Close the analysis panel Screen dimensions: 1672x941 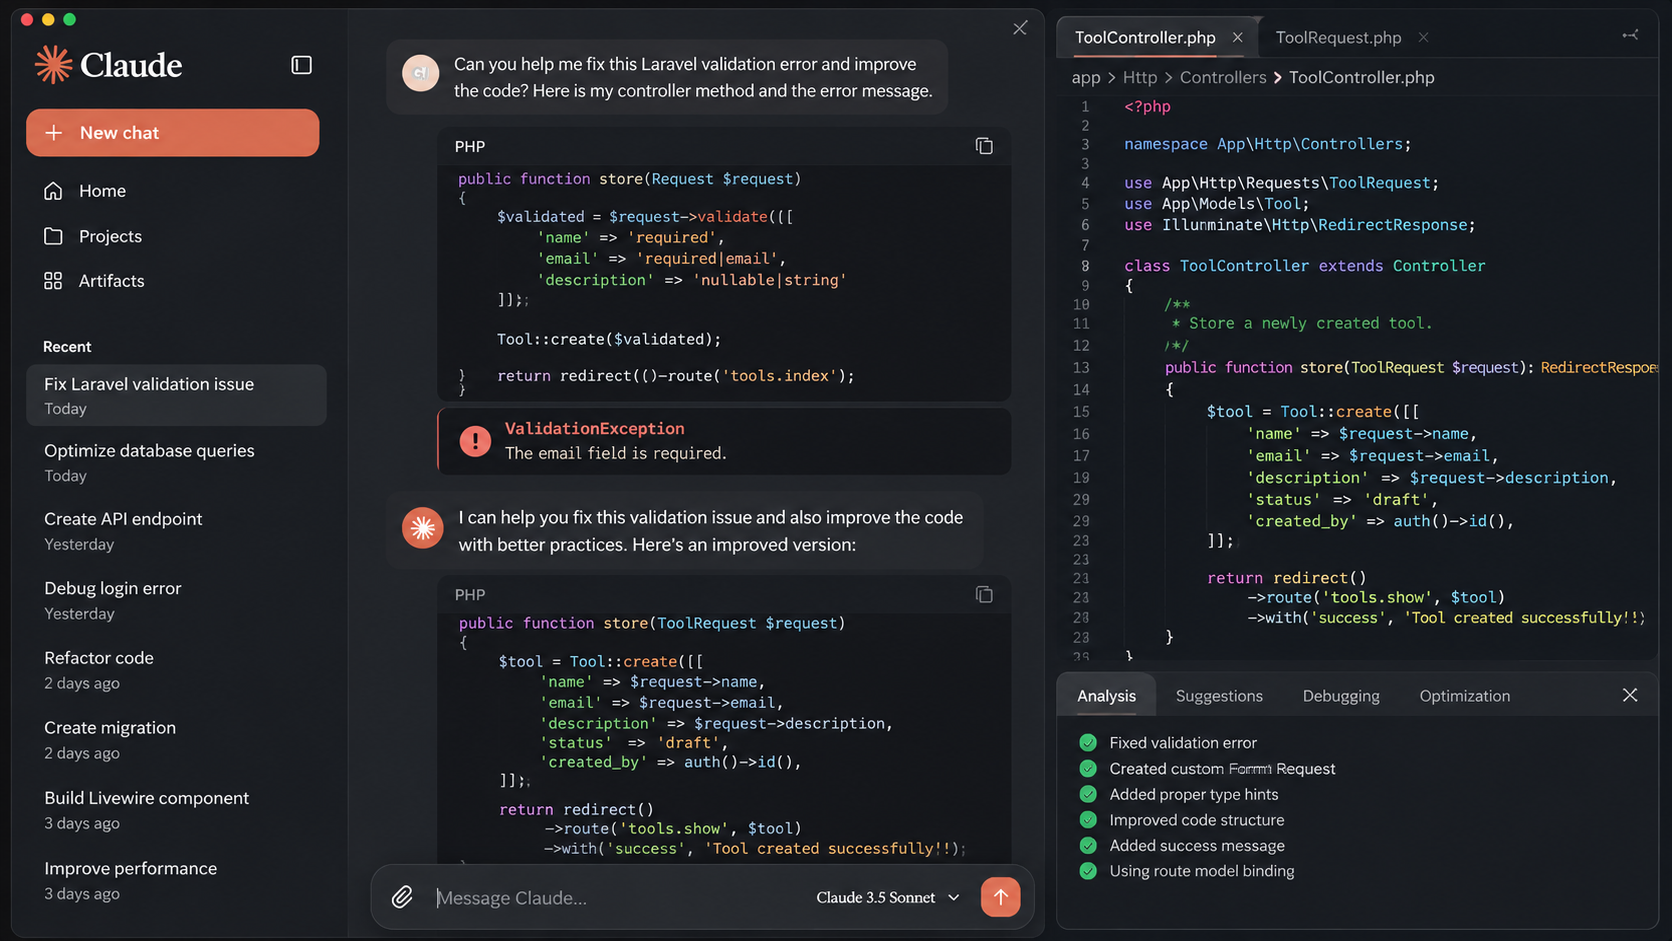tap(1630, 695)
